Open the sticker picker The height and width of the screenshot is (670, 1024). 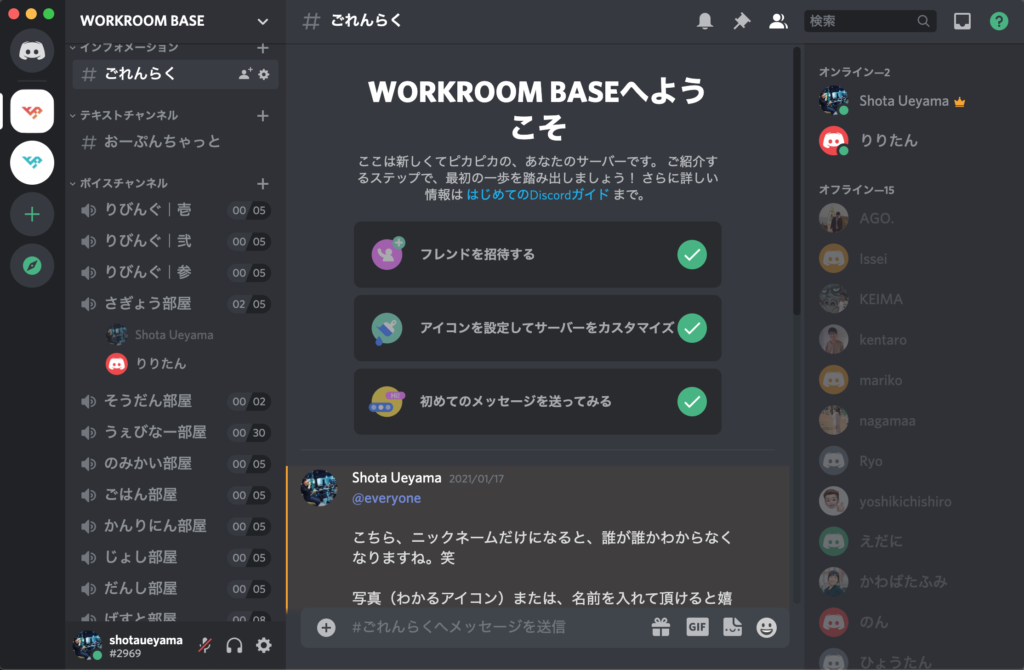pos(732,628)
